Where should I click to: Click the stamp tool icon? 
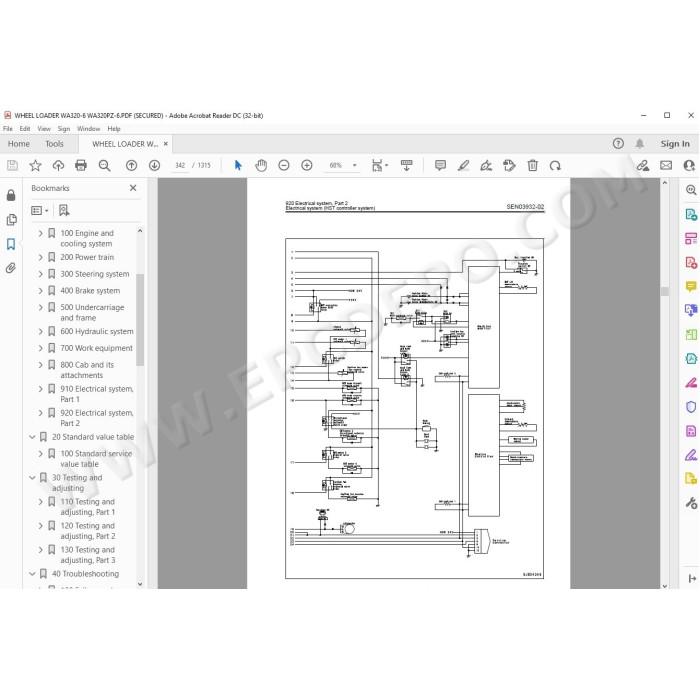pos(509,166)
